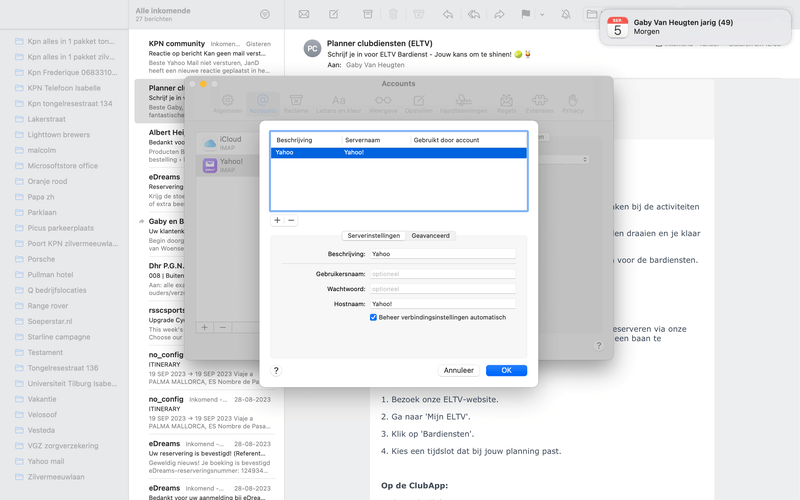Click the PC sender avatar
Viewport: 800px width, 500px height.
312,49
